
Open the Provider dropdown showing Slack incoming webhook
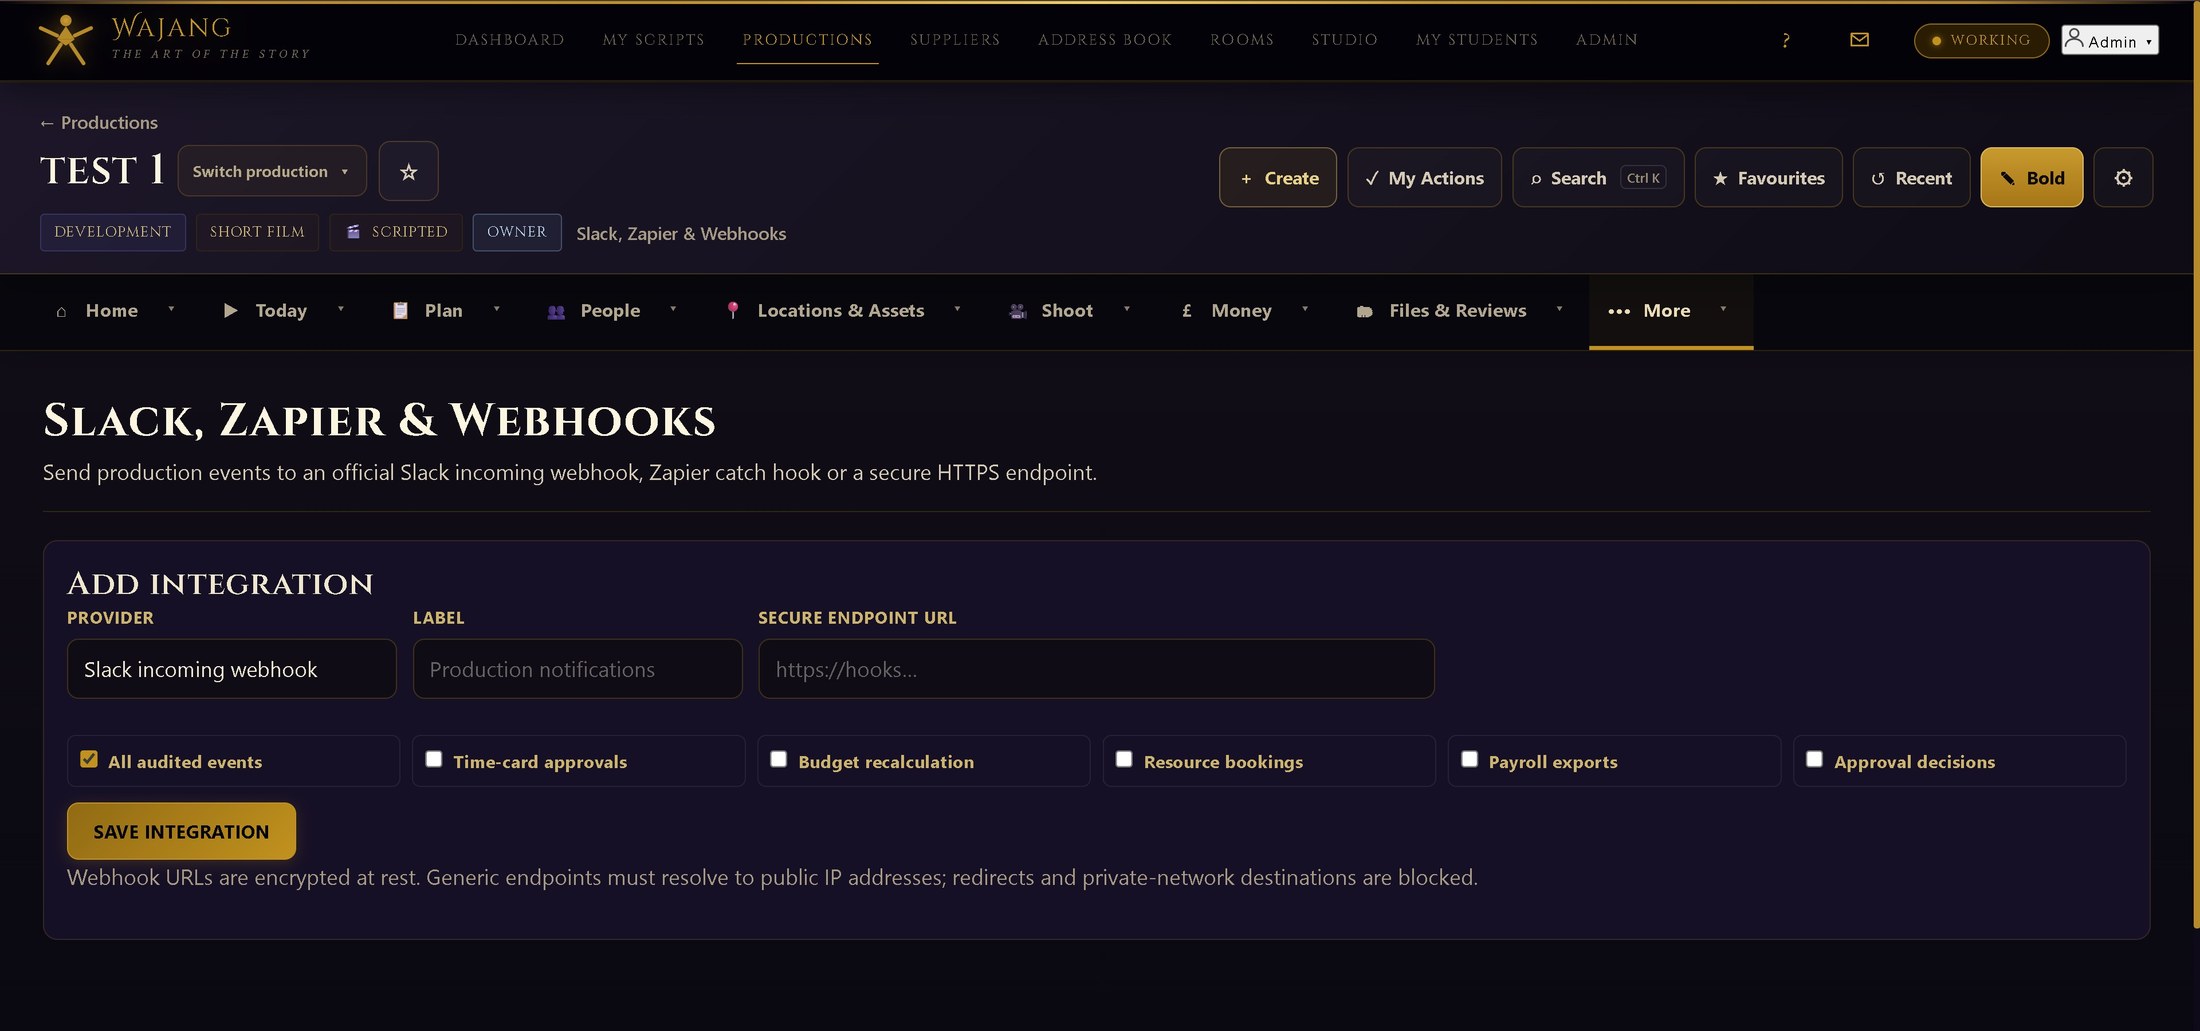click(232, 669)
